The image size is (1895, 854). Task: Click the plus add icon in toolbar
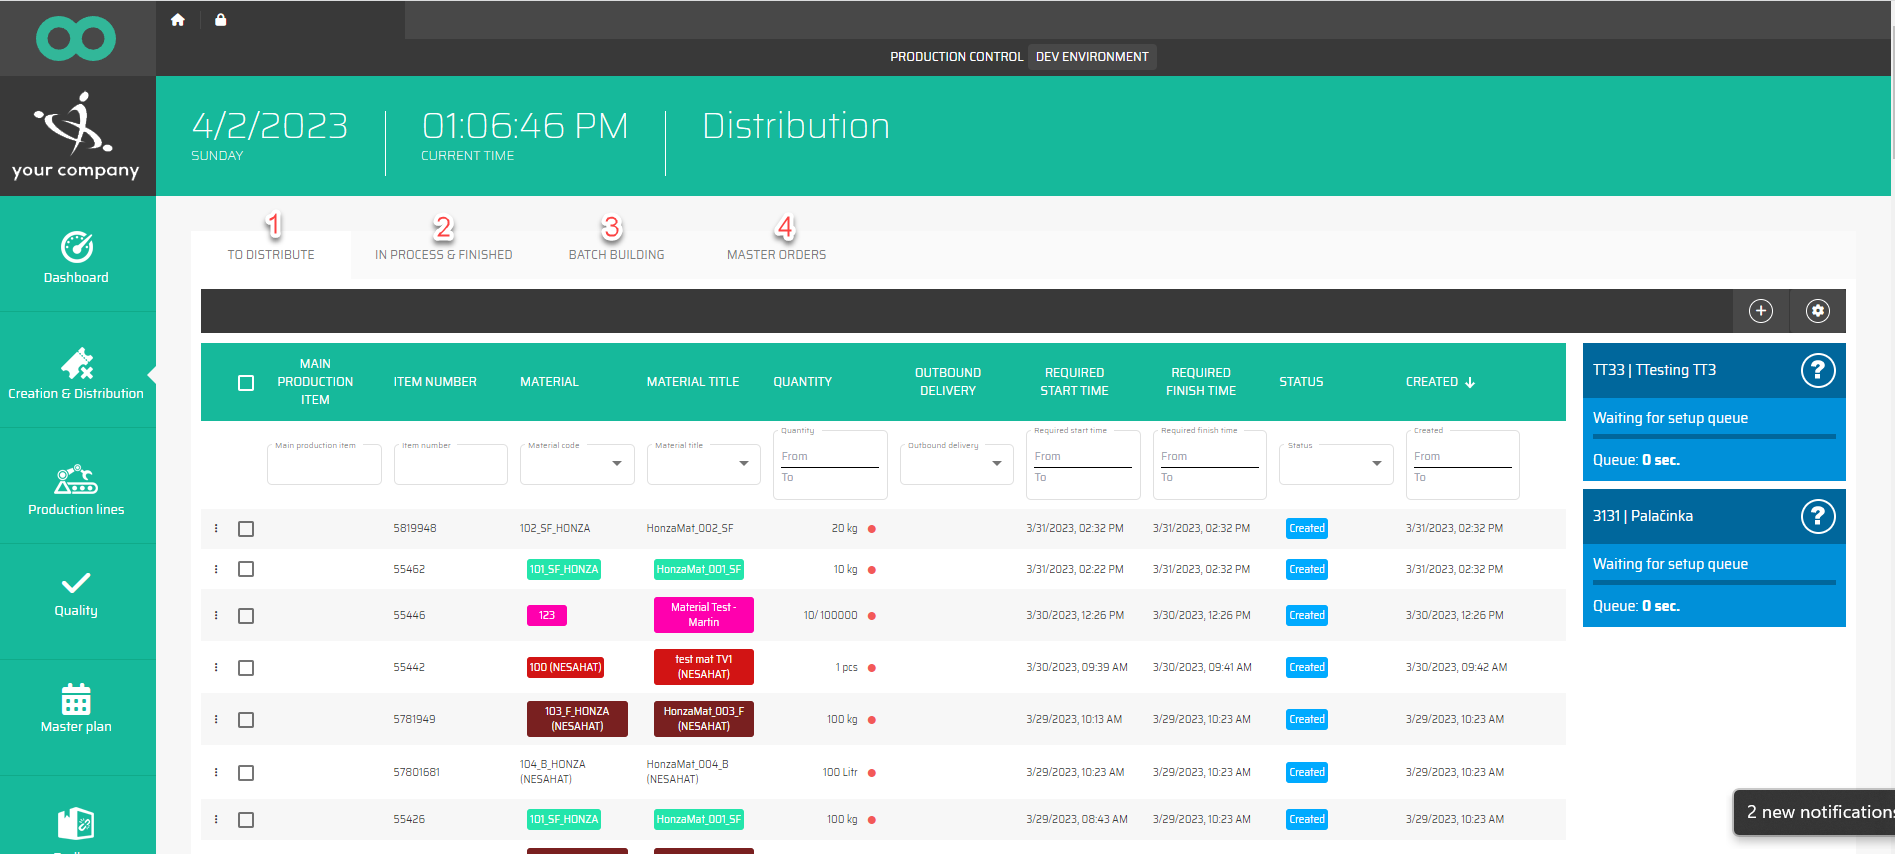(1760, 311)
